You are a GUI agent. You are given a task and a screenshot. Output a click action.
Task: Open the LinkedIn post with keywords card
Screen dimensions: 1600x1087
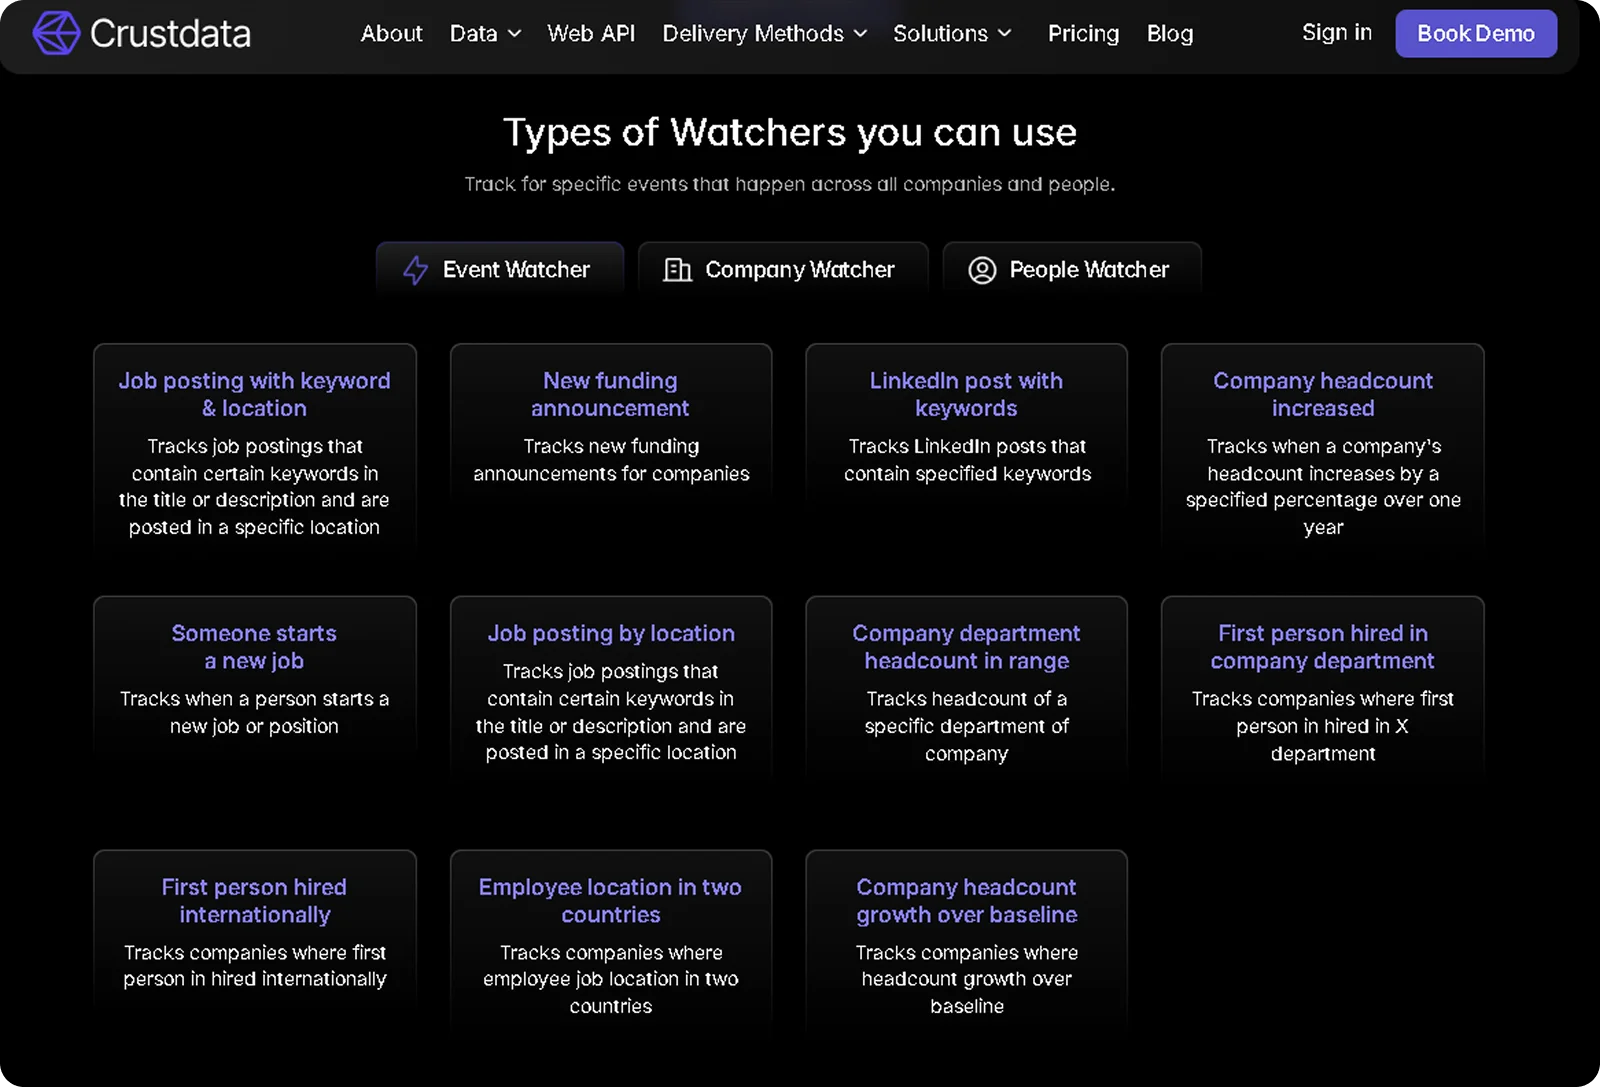point(965,425)
